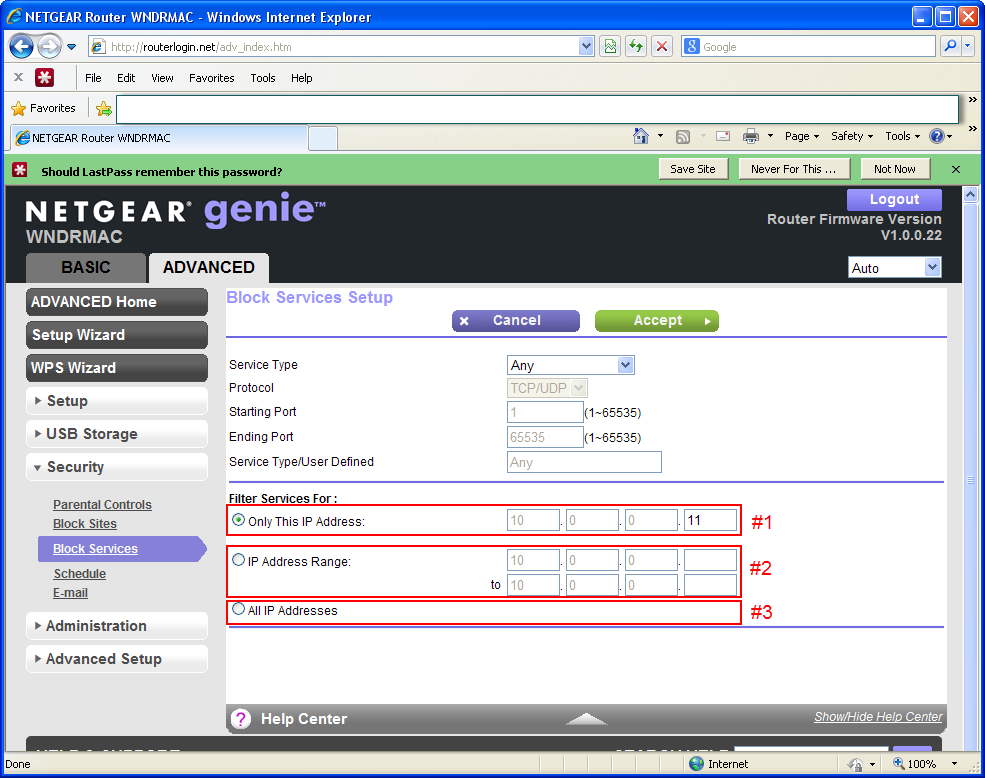Image resolution: width=985 pixels, height=778 pixels.
Task: Toggle the Compatibility View icon
Action: [610, 47]
